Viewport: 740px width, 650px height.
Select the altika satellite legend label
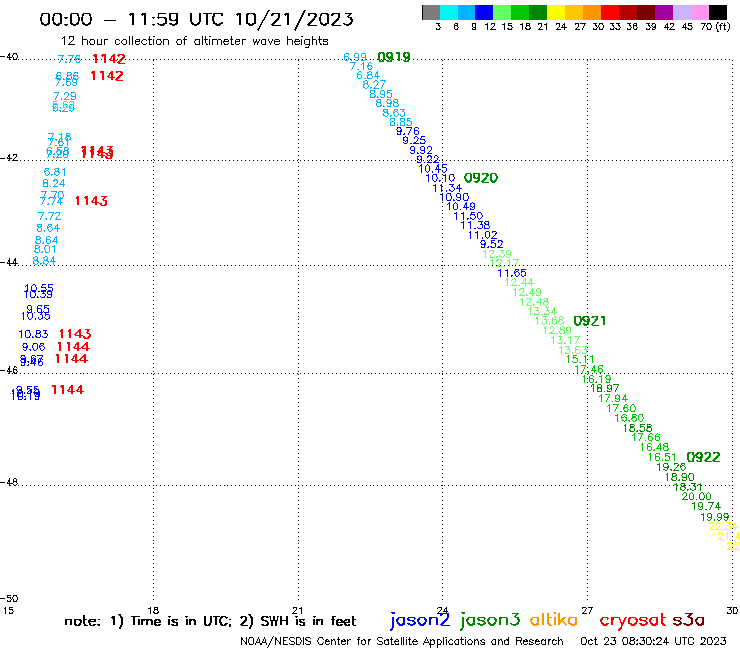click(553, 619)
